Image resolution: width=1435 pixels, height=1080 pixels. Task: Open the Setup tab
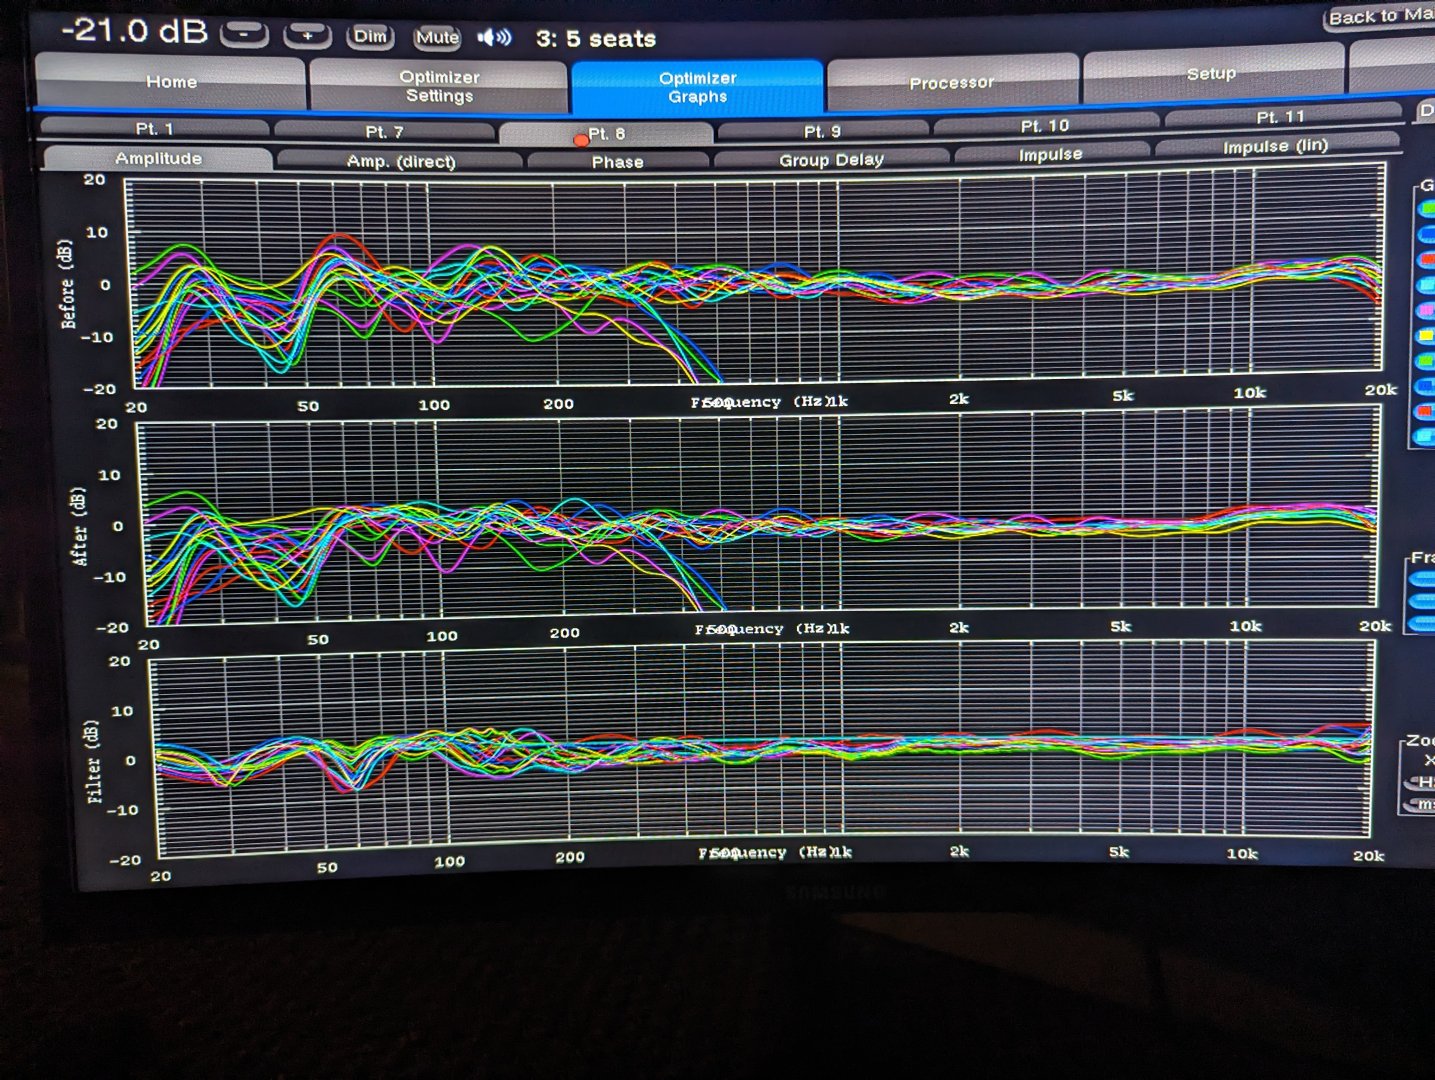(1211, 75)
